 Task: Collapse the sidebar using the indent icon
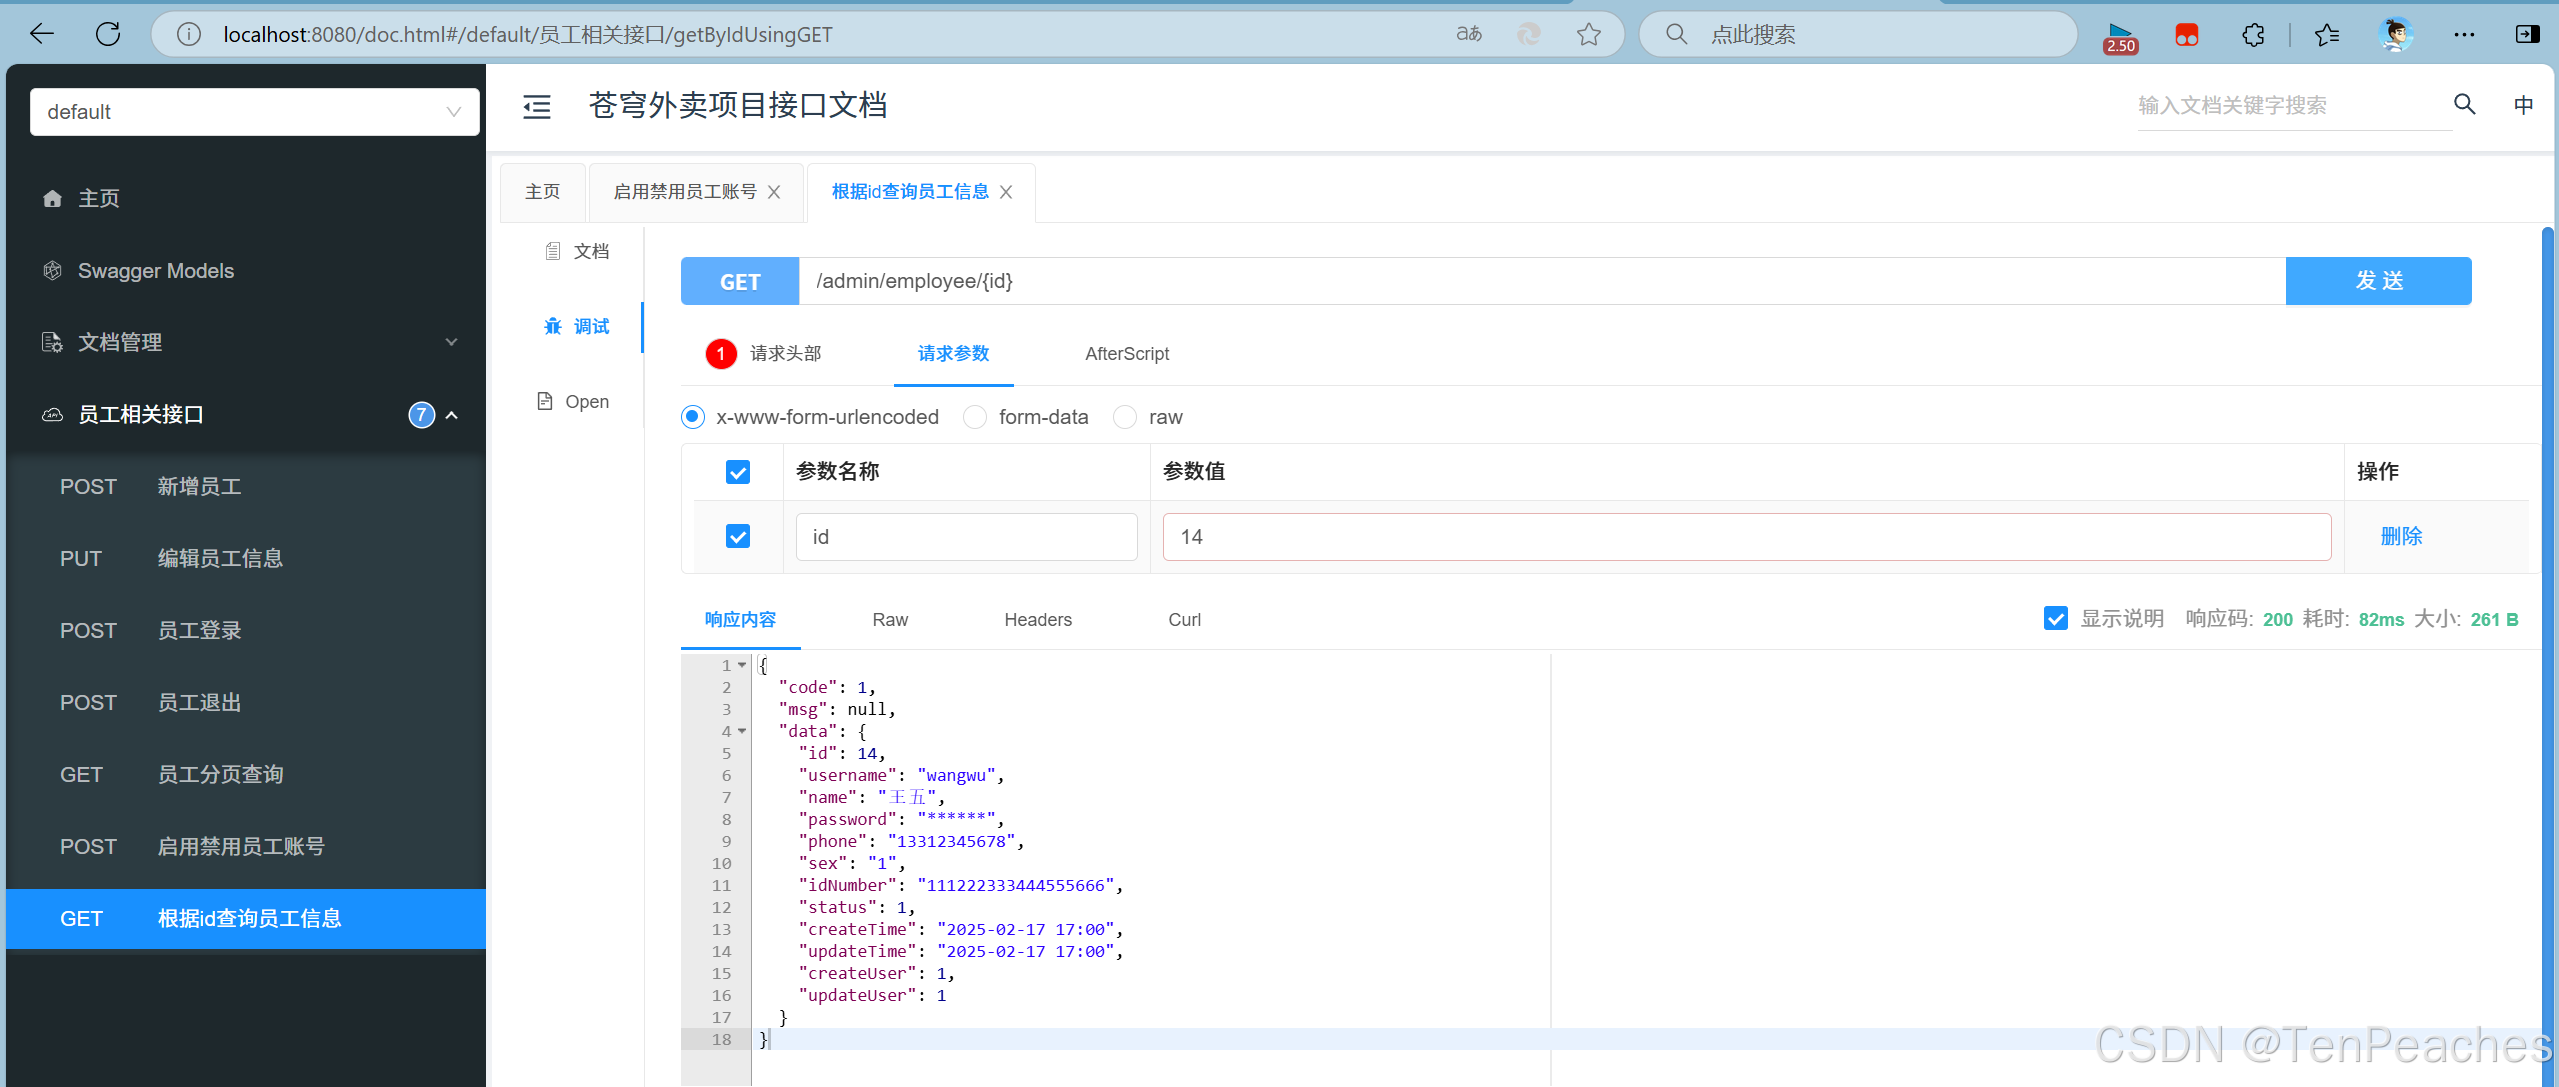click(x=537, y=106)
